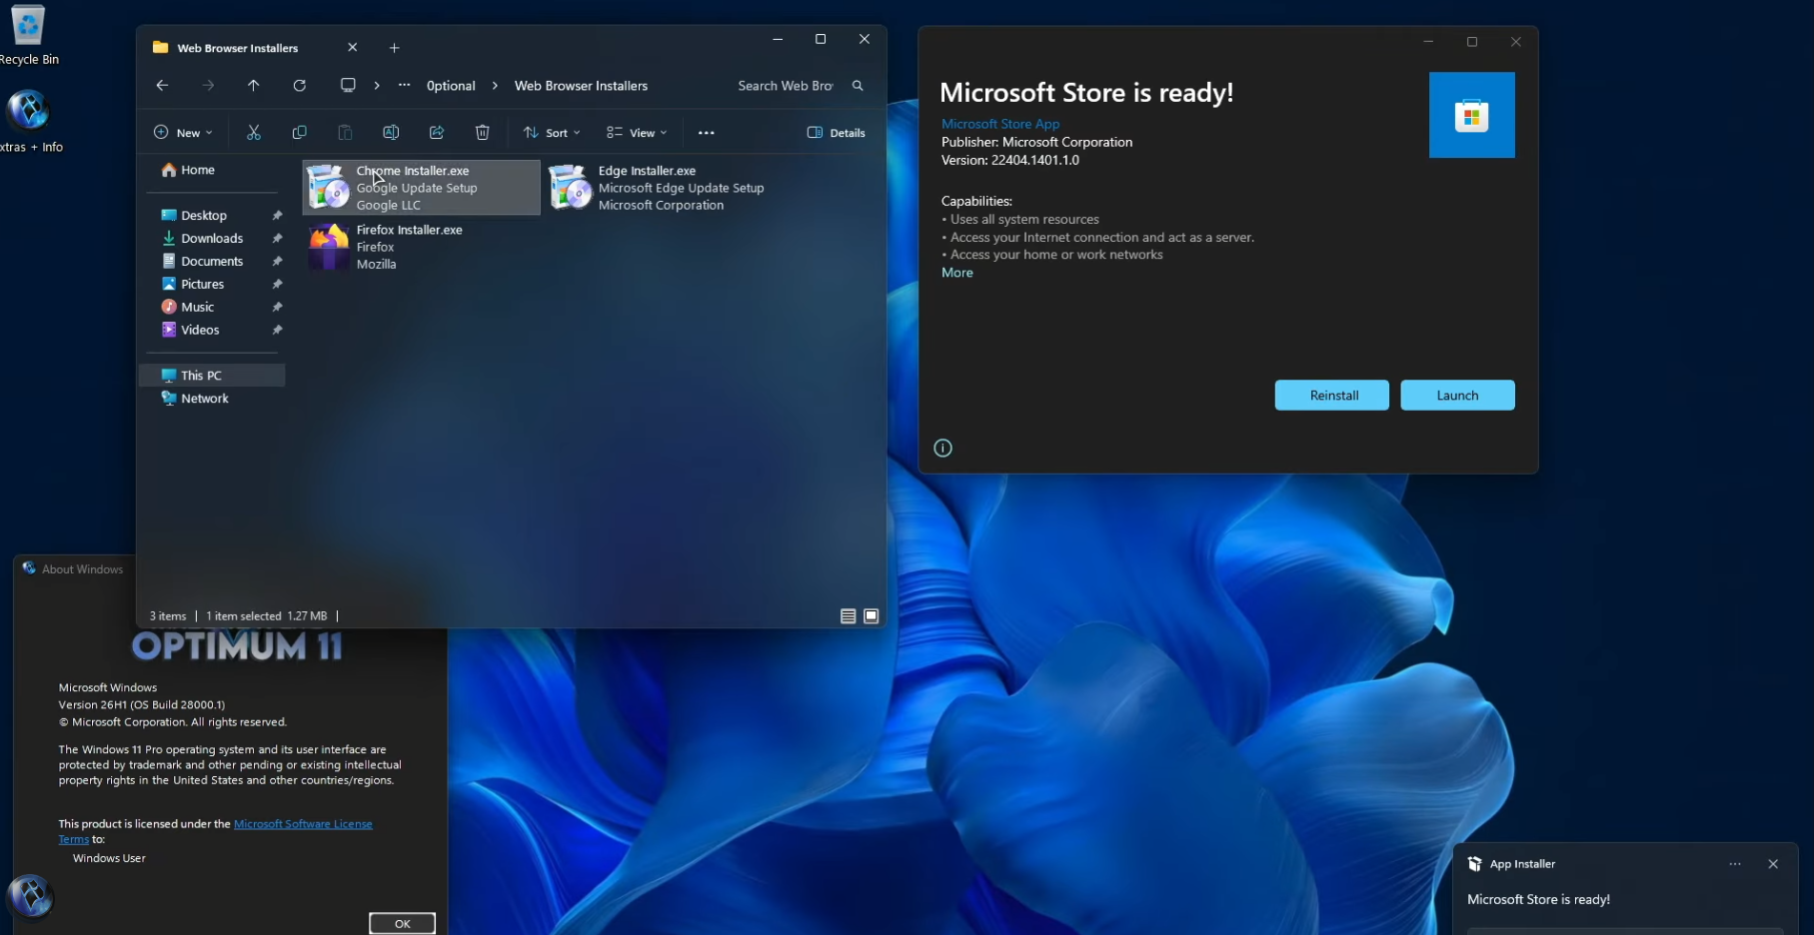The height and width of the screenshot is (935, 1814).
Task: Click the PC monitor icon in address bar
Action: [348, 85]
